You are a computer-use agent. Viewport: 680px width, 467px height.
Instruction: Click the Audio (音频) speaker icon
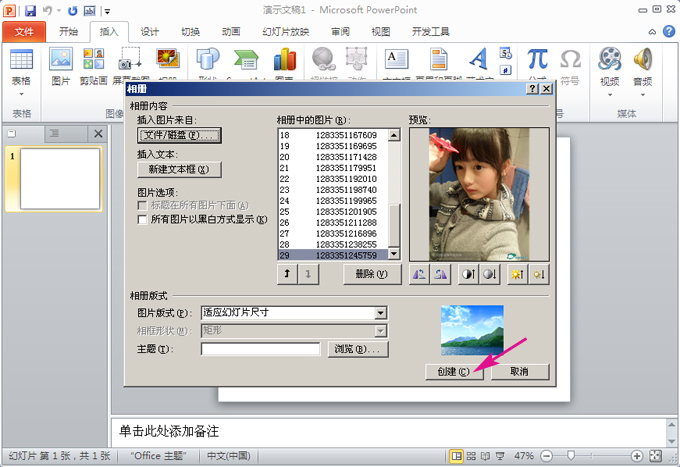(643, 59)
